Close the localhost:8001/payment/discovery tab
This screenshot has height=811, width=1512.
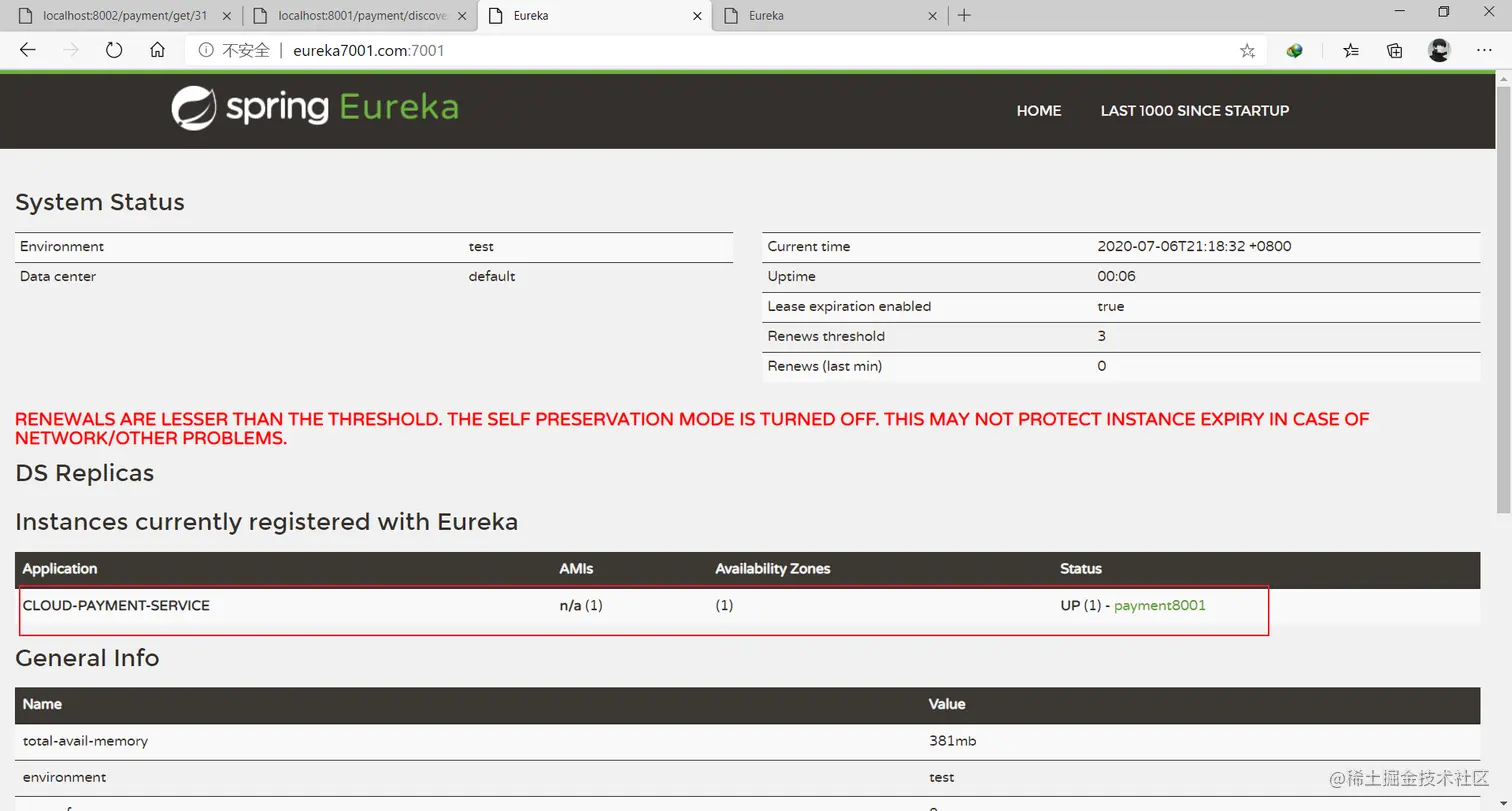461,16
